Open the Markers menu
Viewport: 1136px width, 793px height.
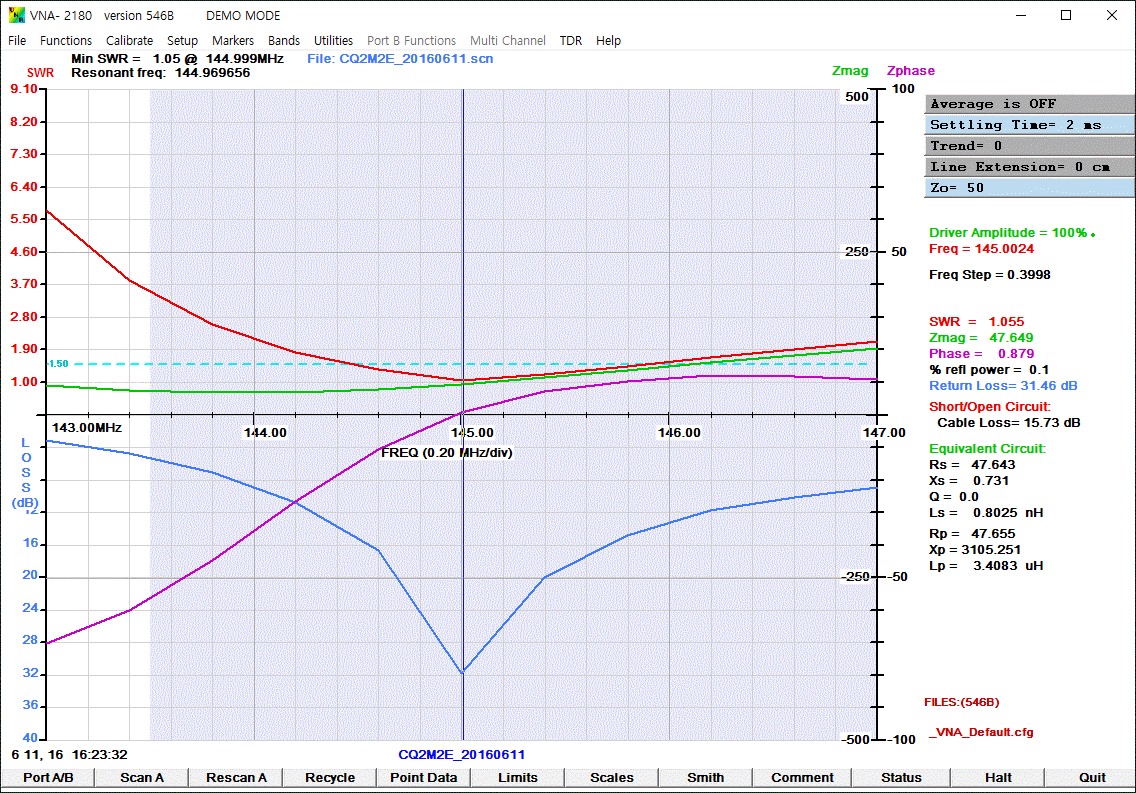click(233, 41)
